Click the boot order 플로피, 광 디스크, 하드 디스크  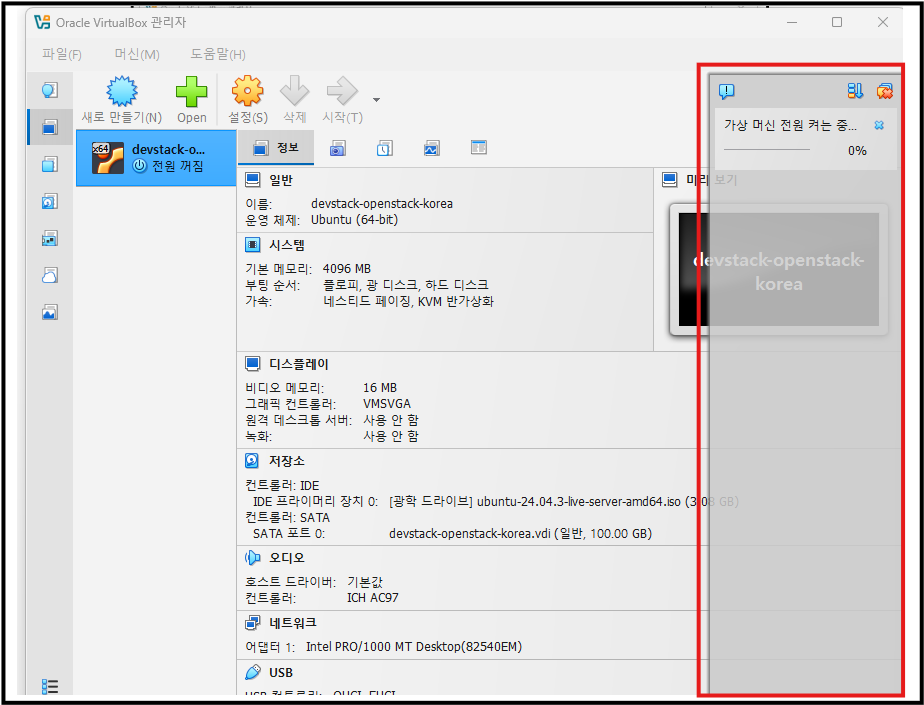point(405,285)
